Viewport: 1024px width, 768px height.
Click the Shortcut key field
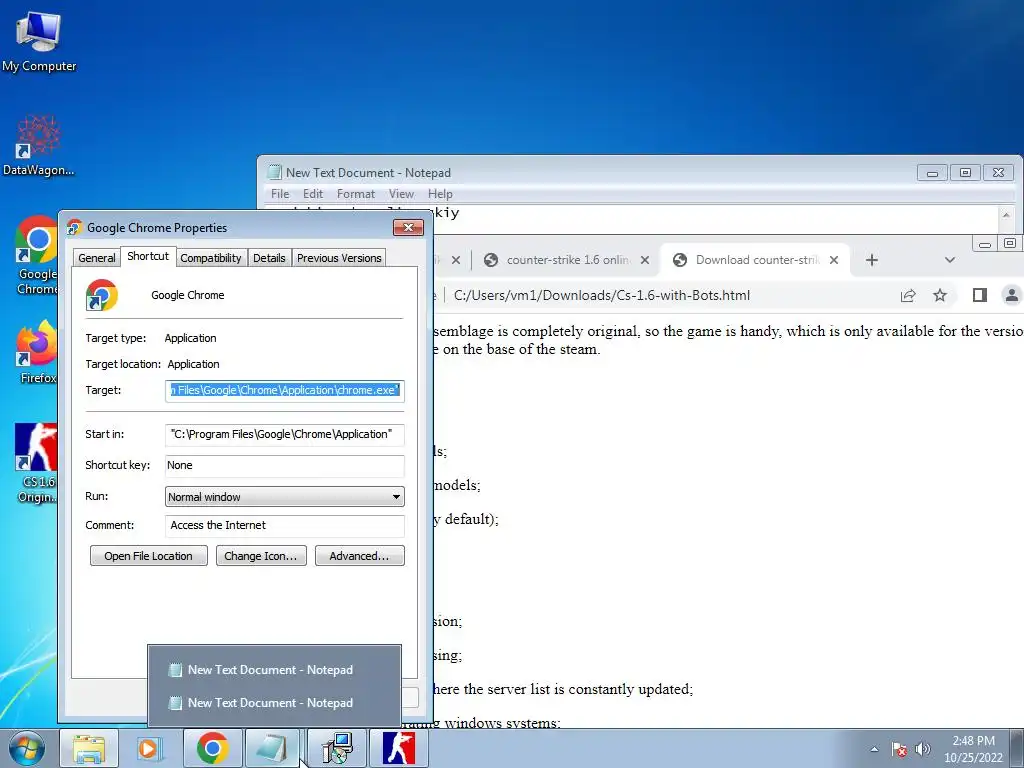285,466
